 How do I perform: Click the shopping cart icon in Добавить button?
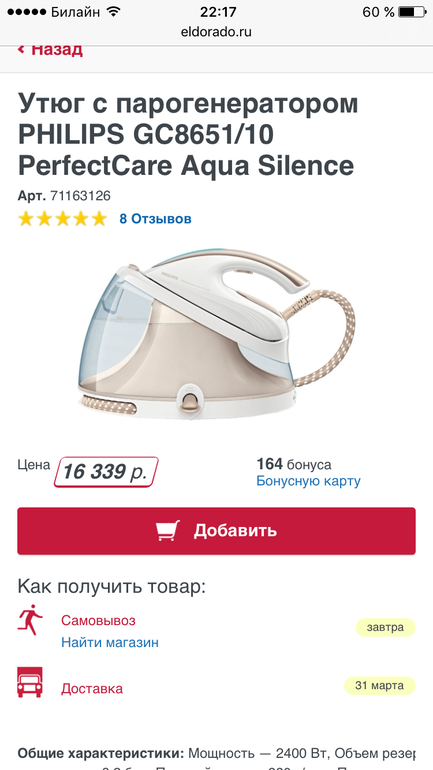point(168,531)
